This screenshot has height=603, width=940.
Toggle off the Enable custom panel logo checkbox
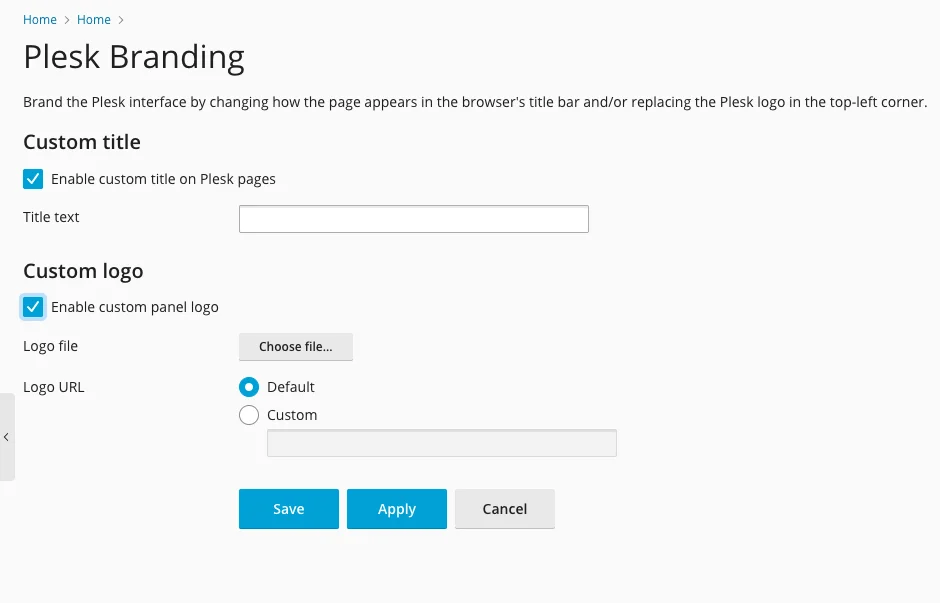pyautogui.click(x=33, y=307)
